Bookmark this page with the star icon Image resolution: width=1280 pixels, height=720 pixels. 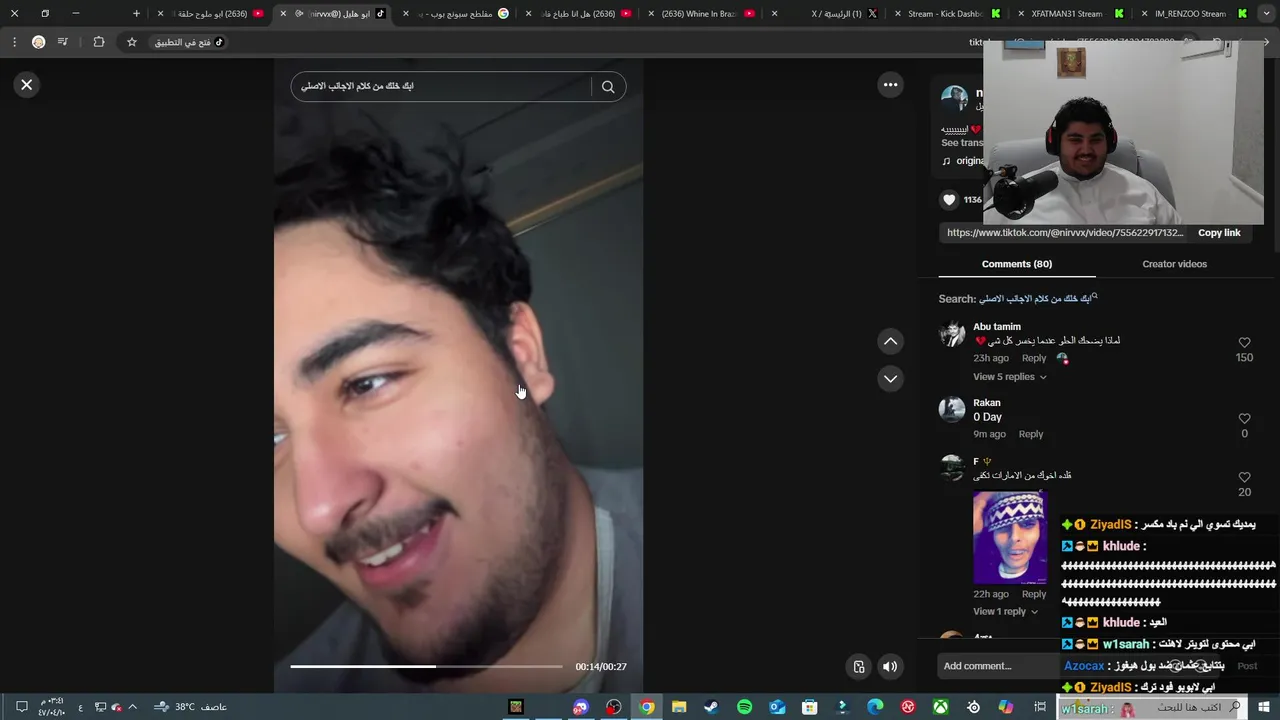point(131,42)
